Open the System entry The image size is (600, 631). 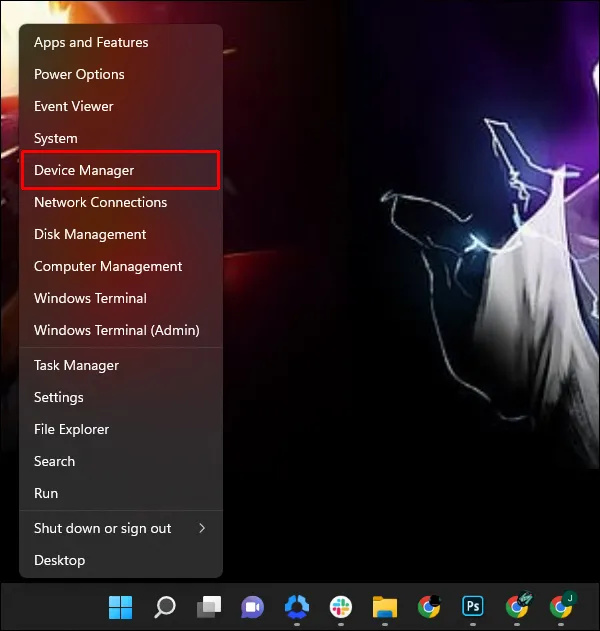(121, 138)
